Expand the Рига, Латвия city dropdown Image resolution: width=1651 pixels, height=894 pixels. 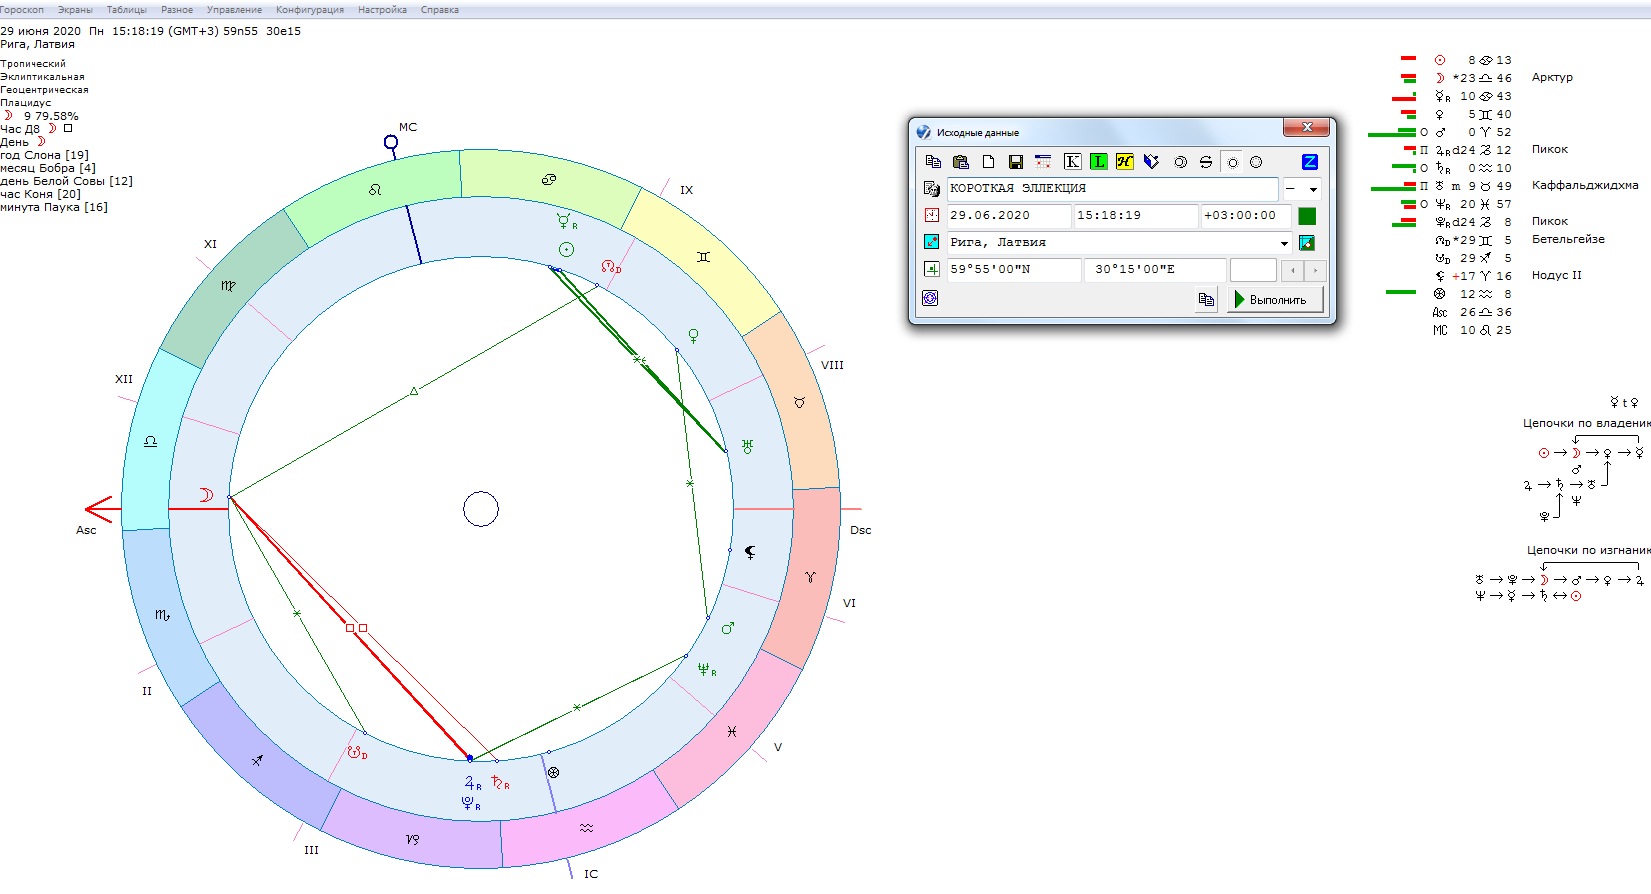[x=1284, y=243]
